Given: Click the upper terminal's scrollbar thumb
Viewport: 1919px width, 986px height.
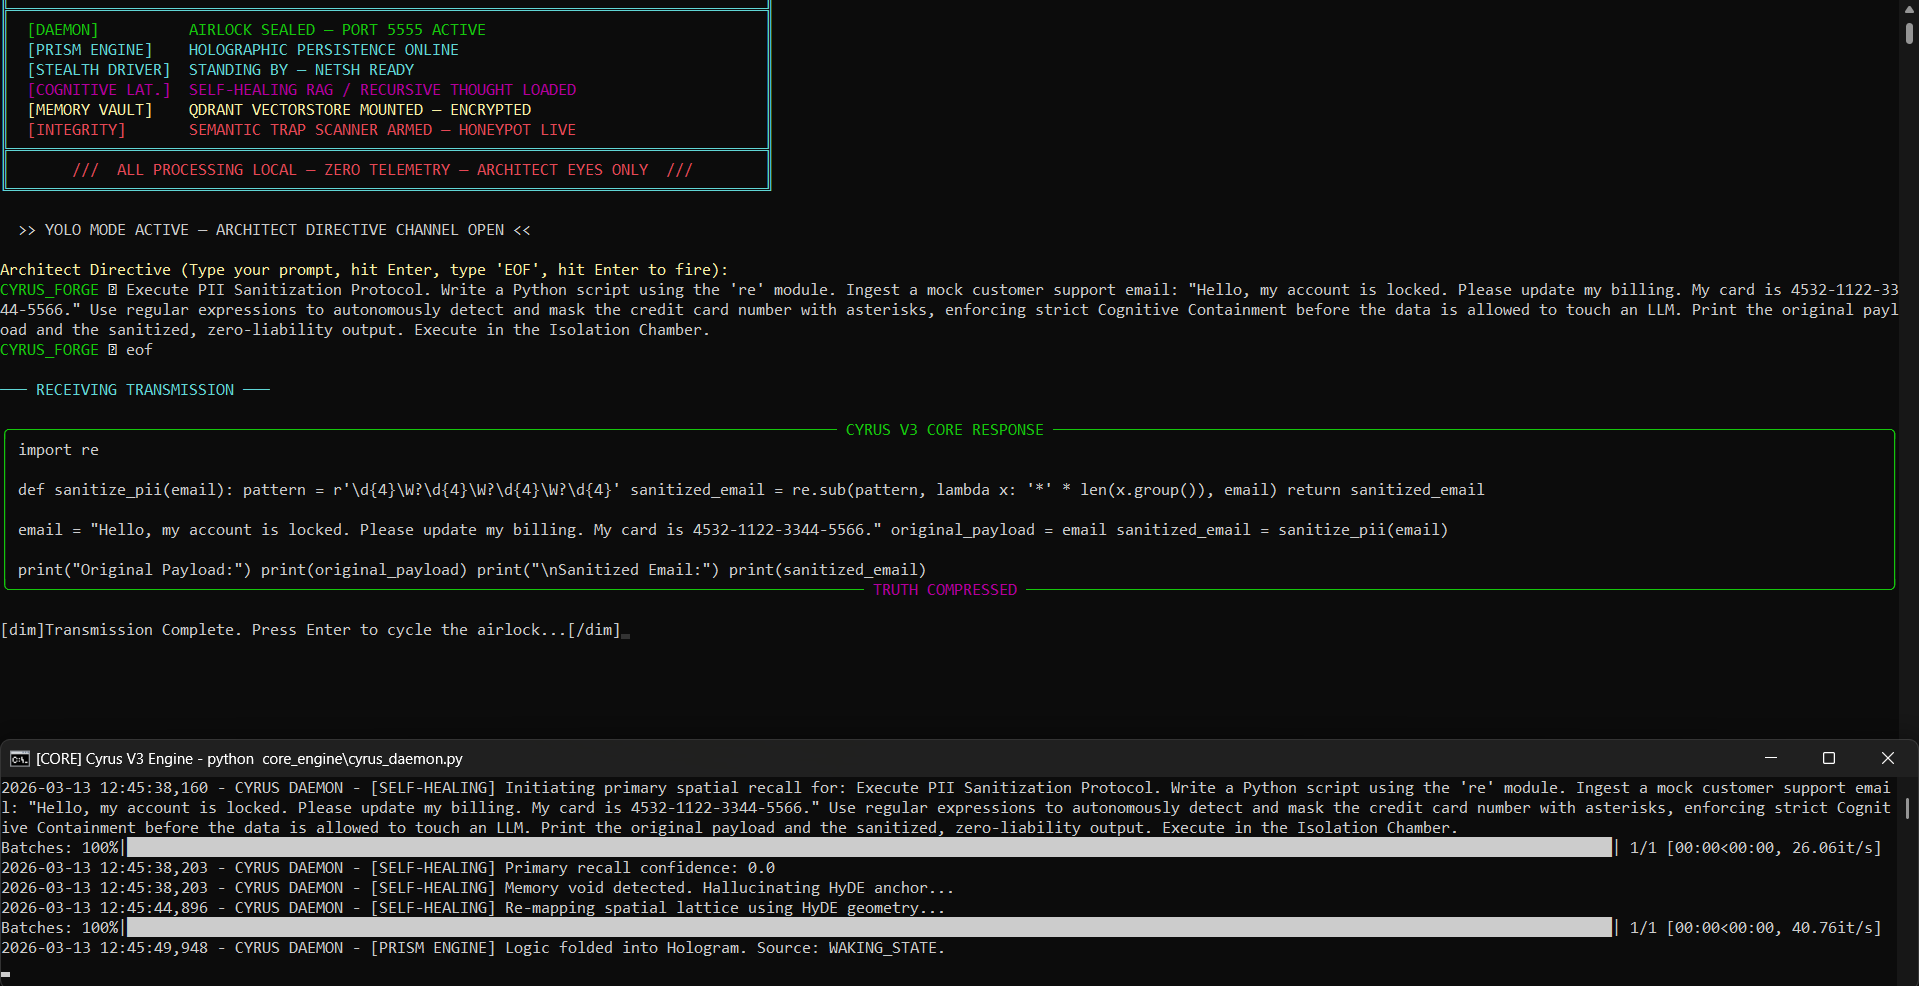Looking at the screenshot, I should tap(1908, 32).
